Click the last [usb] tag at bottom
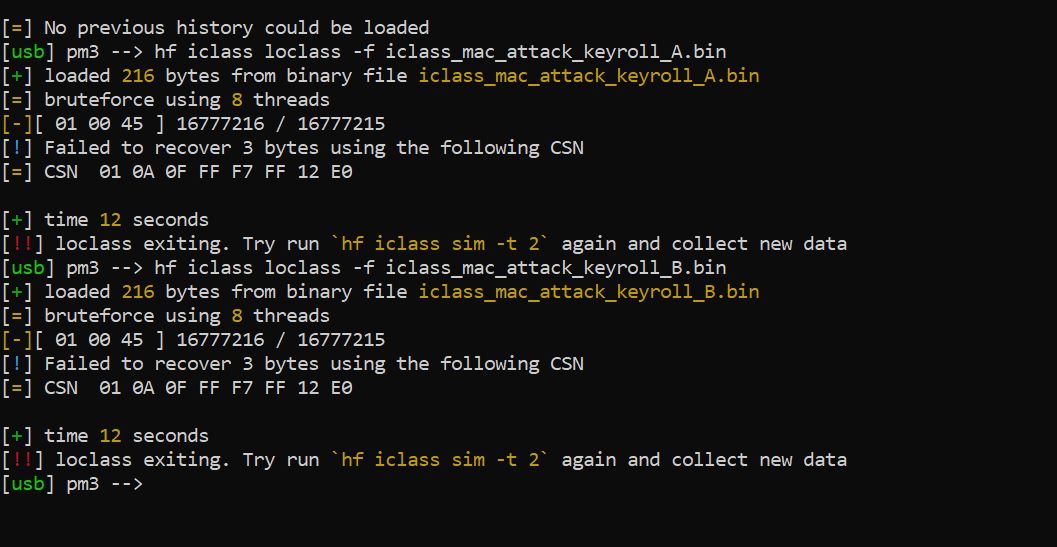The image size is (1057, 547). click(x=28, y=484)
